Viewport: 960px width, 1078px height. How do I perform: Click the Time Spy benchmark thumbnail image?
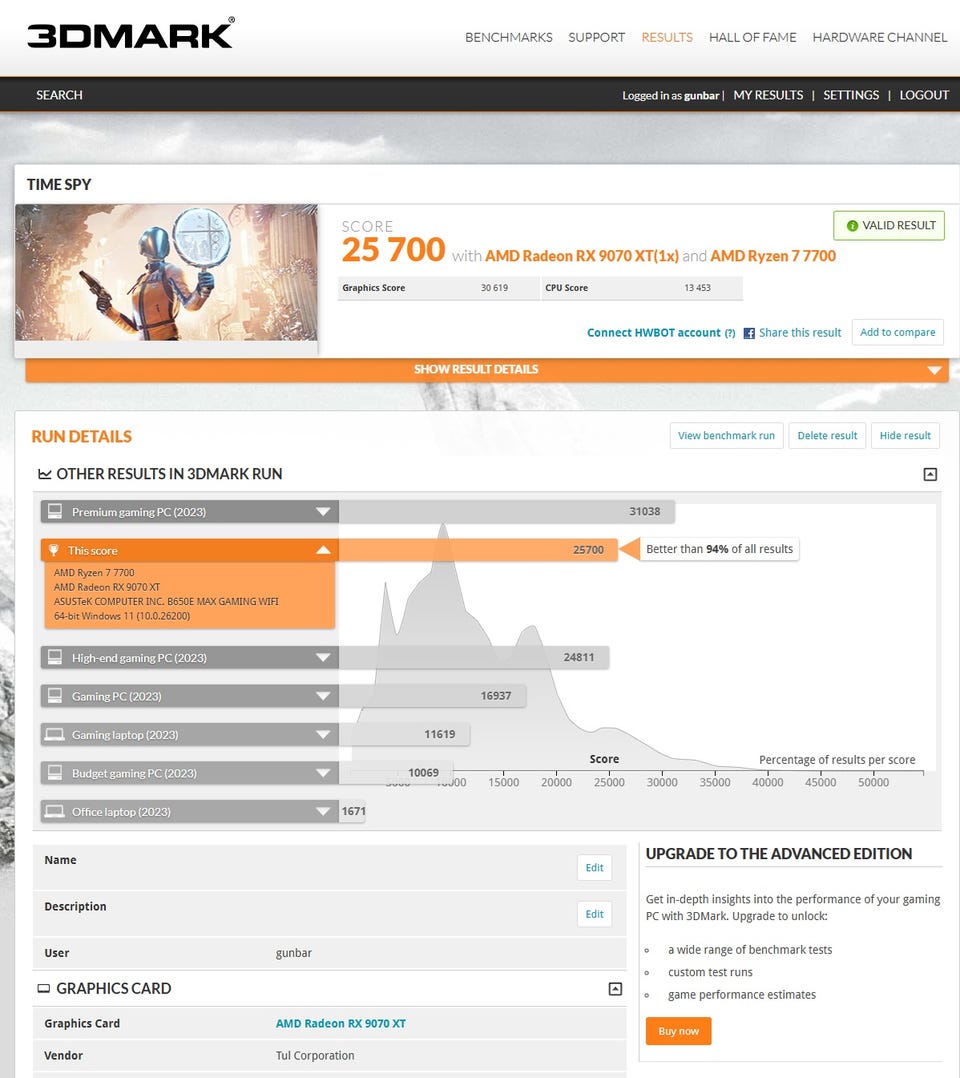tap(166, 272)
